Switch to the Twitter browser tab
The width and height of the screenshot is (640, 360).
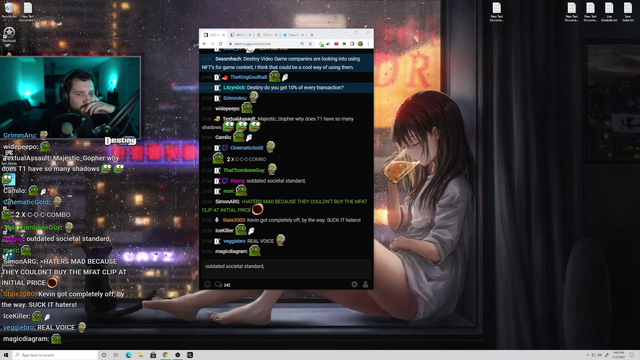[x=293, y=35]
